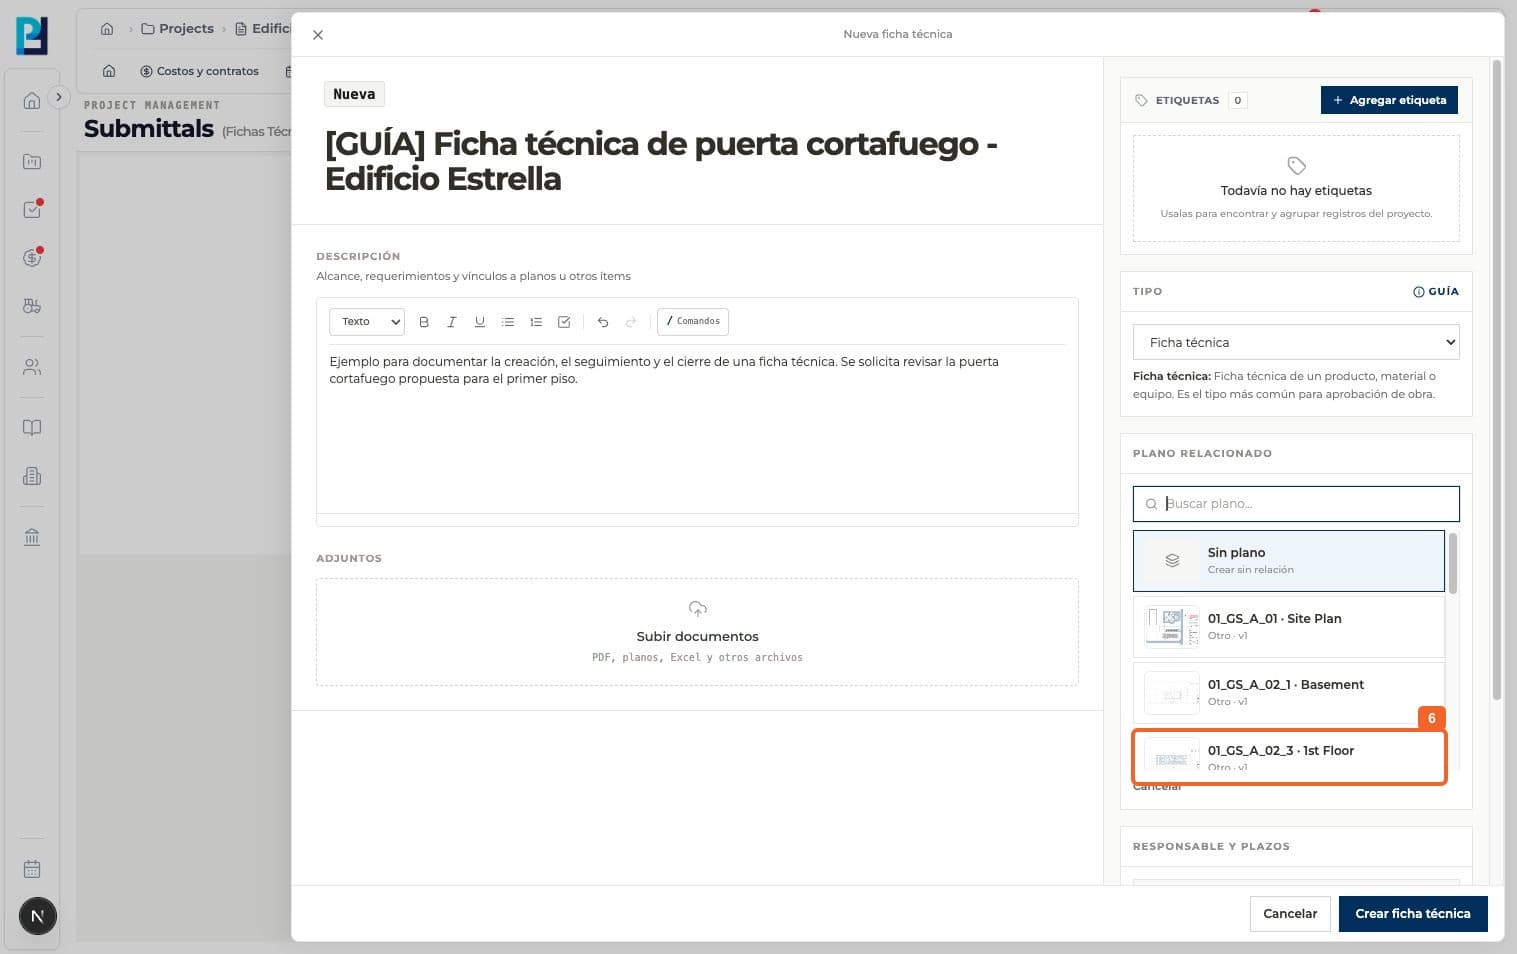This screenshot has width=1517, height=954.
Task: Open the bank icon in sidebar
Action: pyautogui.click(x=32, y=537)
